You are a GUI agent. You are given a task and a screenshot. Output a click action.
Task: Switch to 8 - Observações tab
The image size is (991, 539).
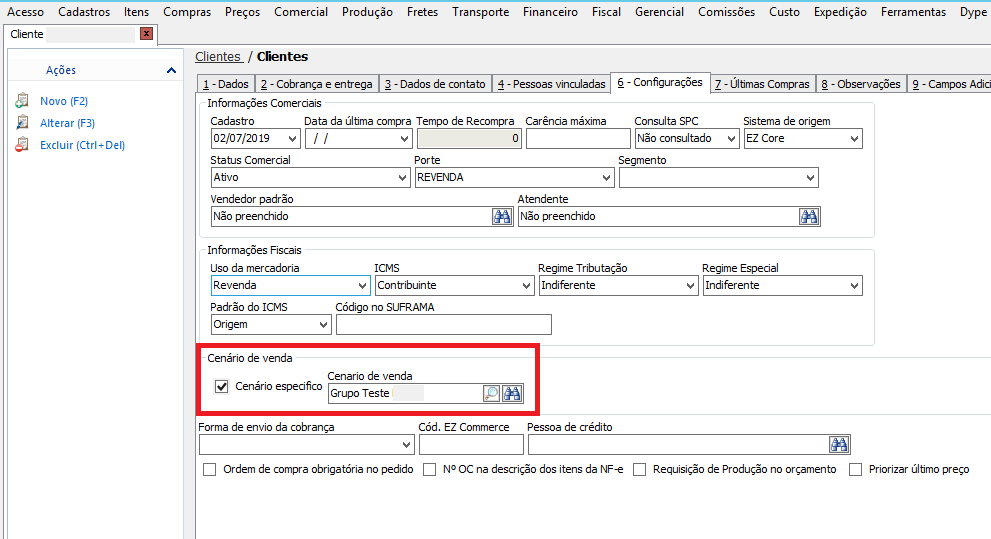tap(861, 84)
